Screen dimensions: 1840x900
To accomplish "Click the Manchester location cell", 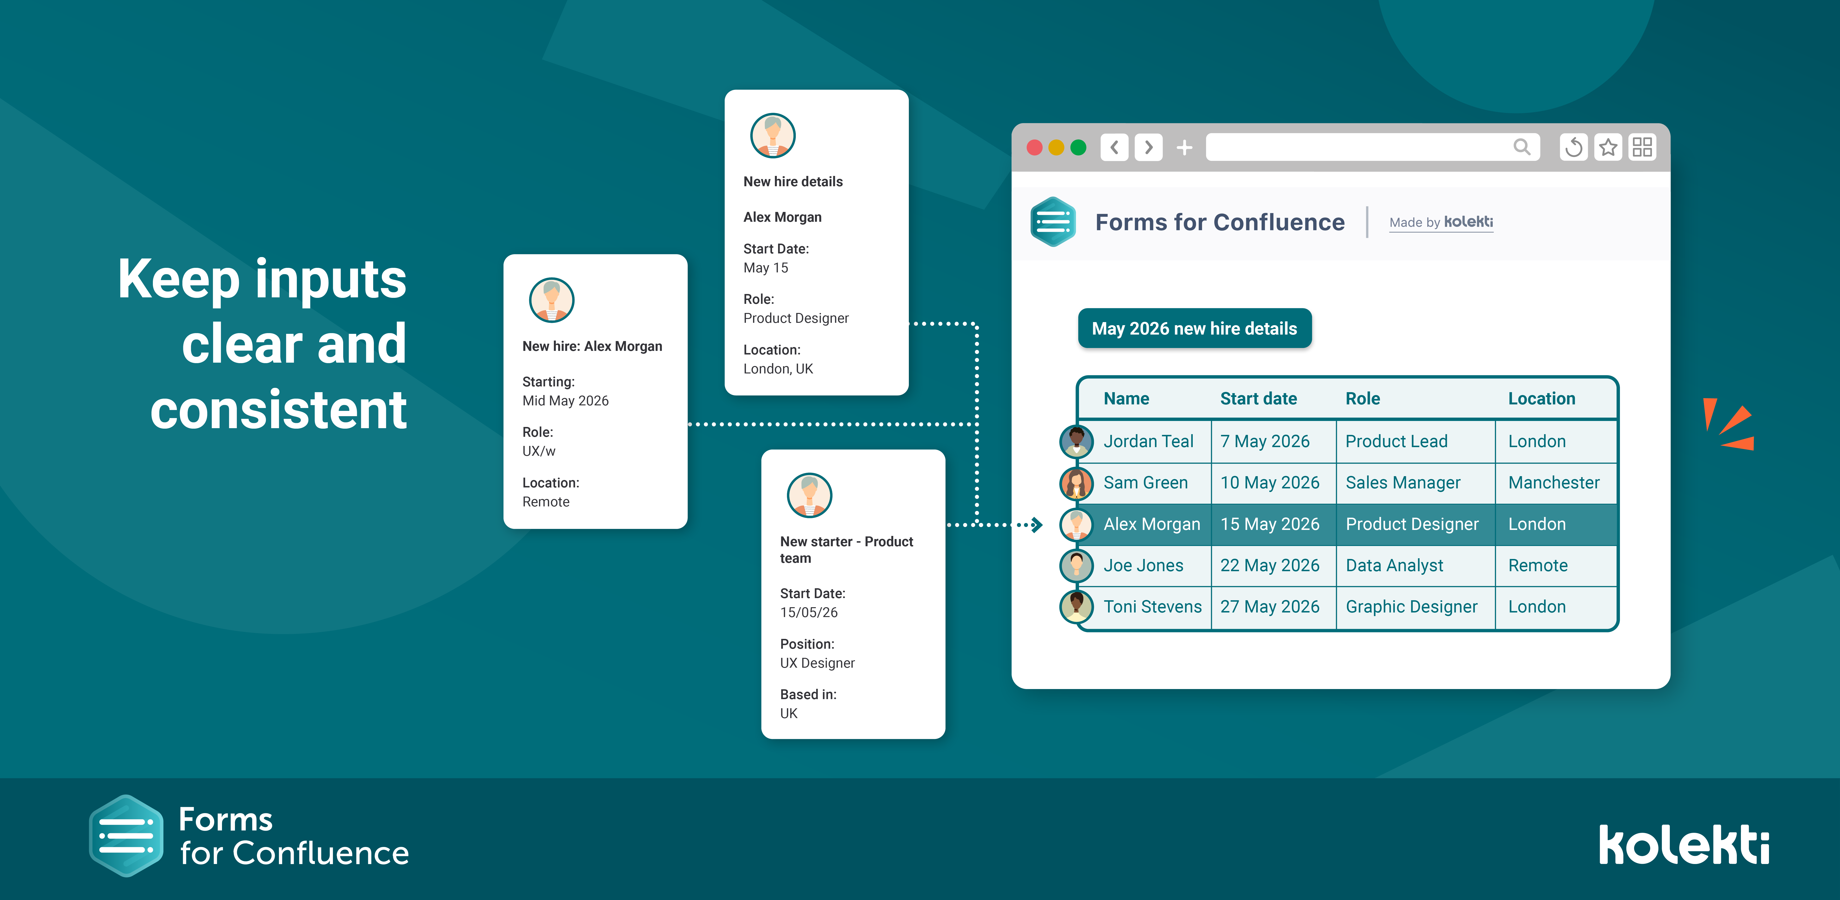I will point(1553,482).
